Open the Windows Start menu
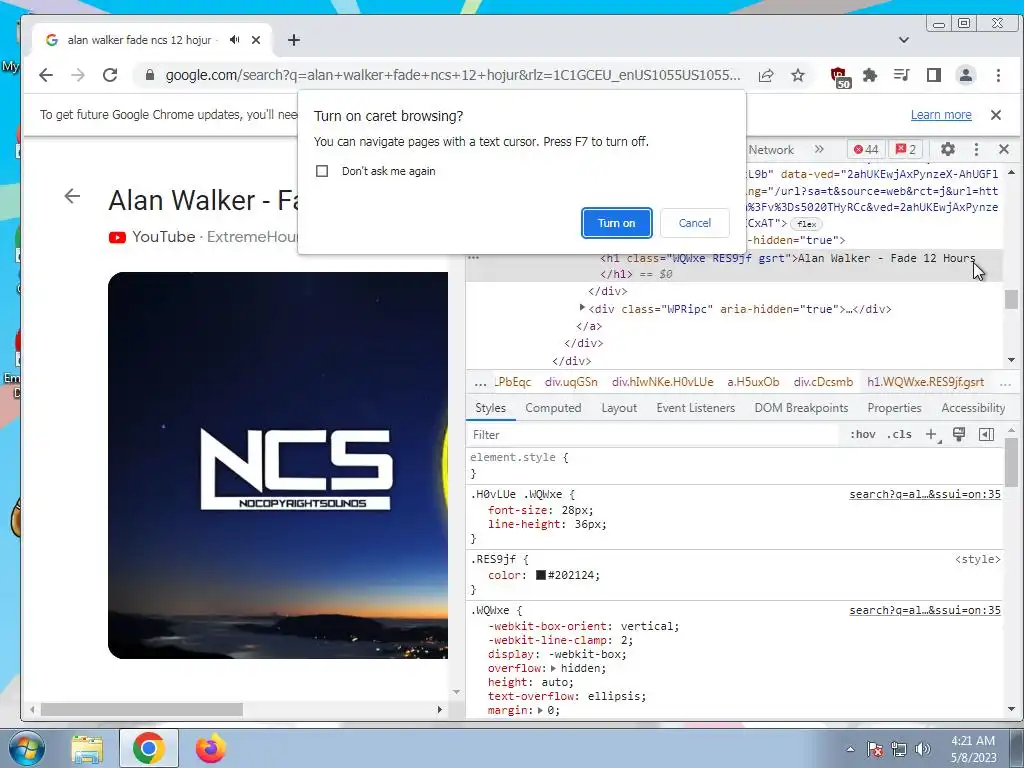The image size is (1024, 768). coord(26,749)
